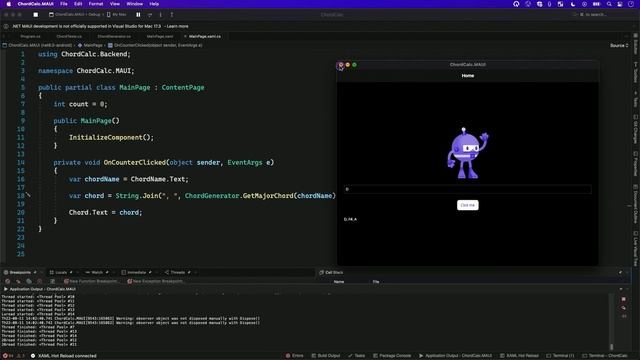Open the Locals panel tab
Viewport: 640px width, 360px height.
tap(61, 272)
